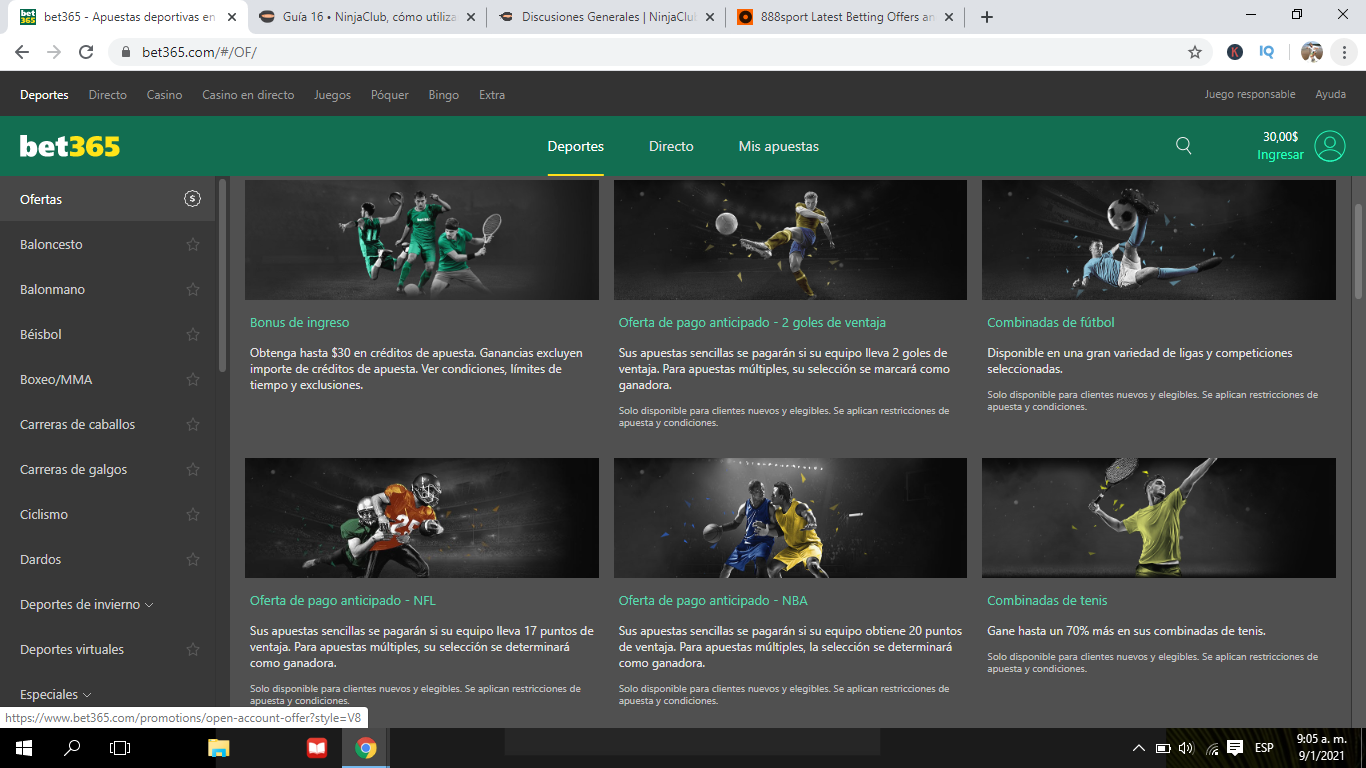Click the Ingresar deposit link
The height and width of the screenshot is (768, 1366).
(1280, 155)
